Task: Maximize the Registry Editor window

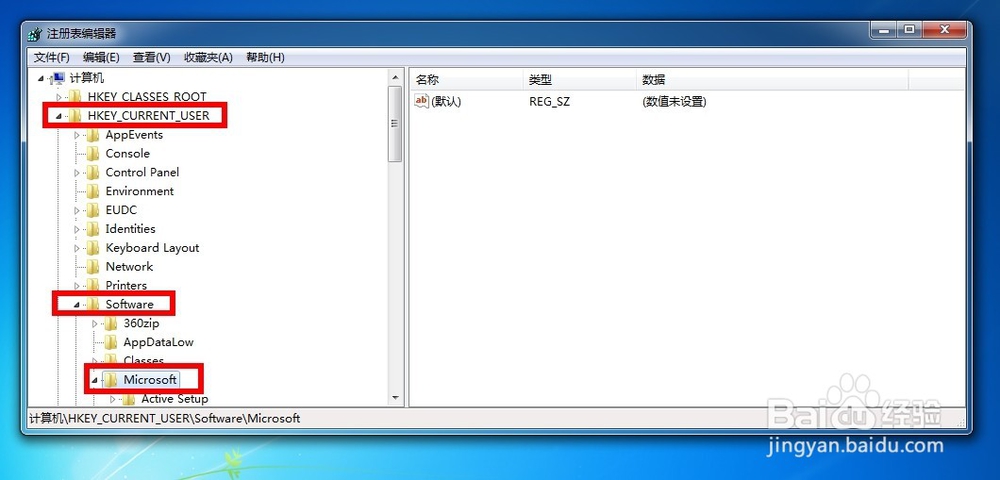Action: pos(909,29)
